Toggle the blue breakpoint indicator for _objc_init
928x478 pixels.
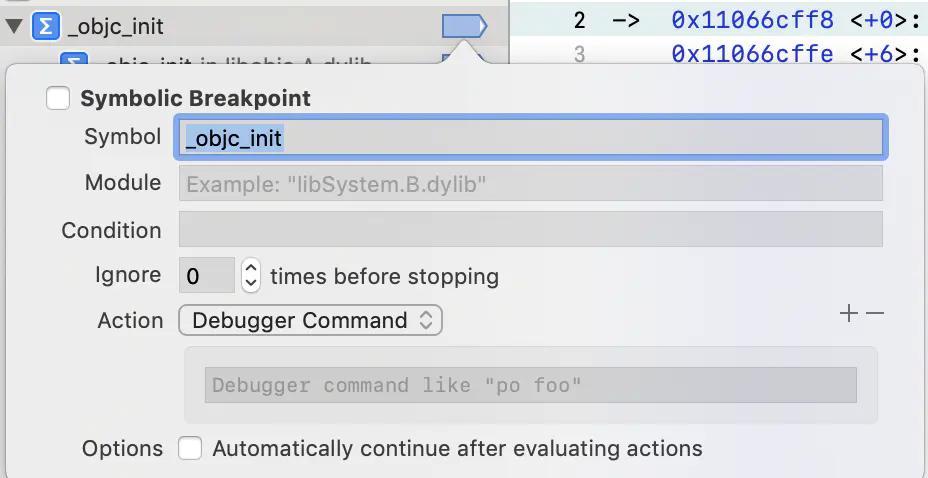click(x=465, y=27)
